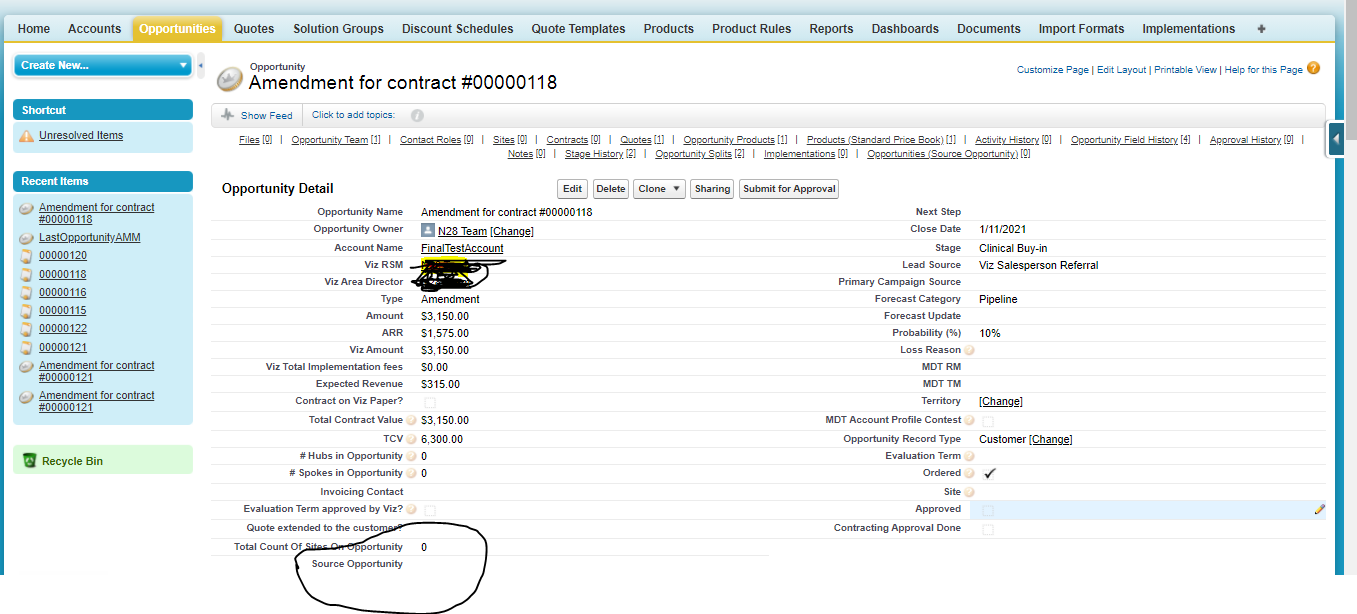The image size is (1357, 614).
Task: Open the Home tab
Action: 34,29
